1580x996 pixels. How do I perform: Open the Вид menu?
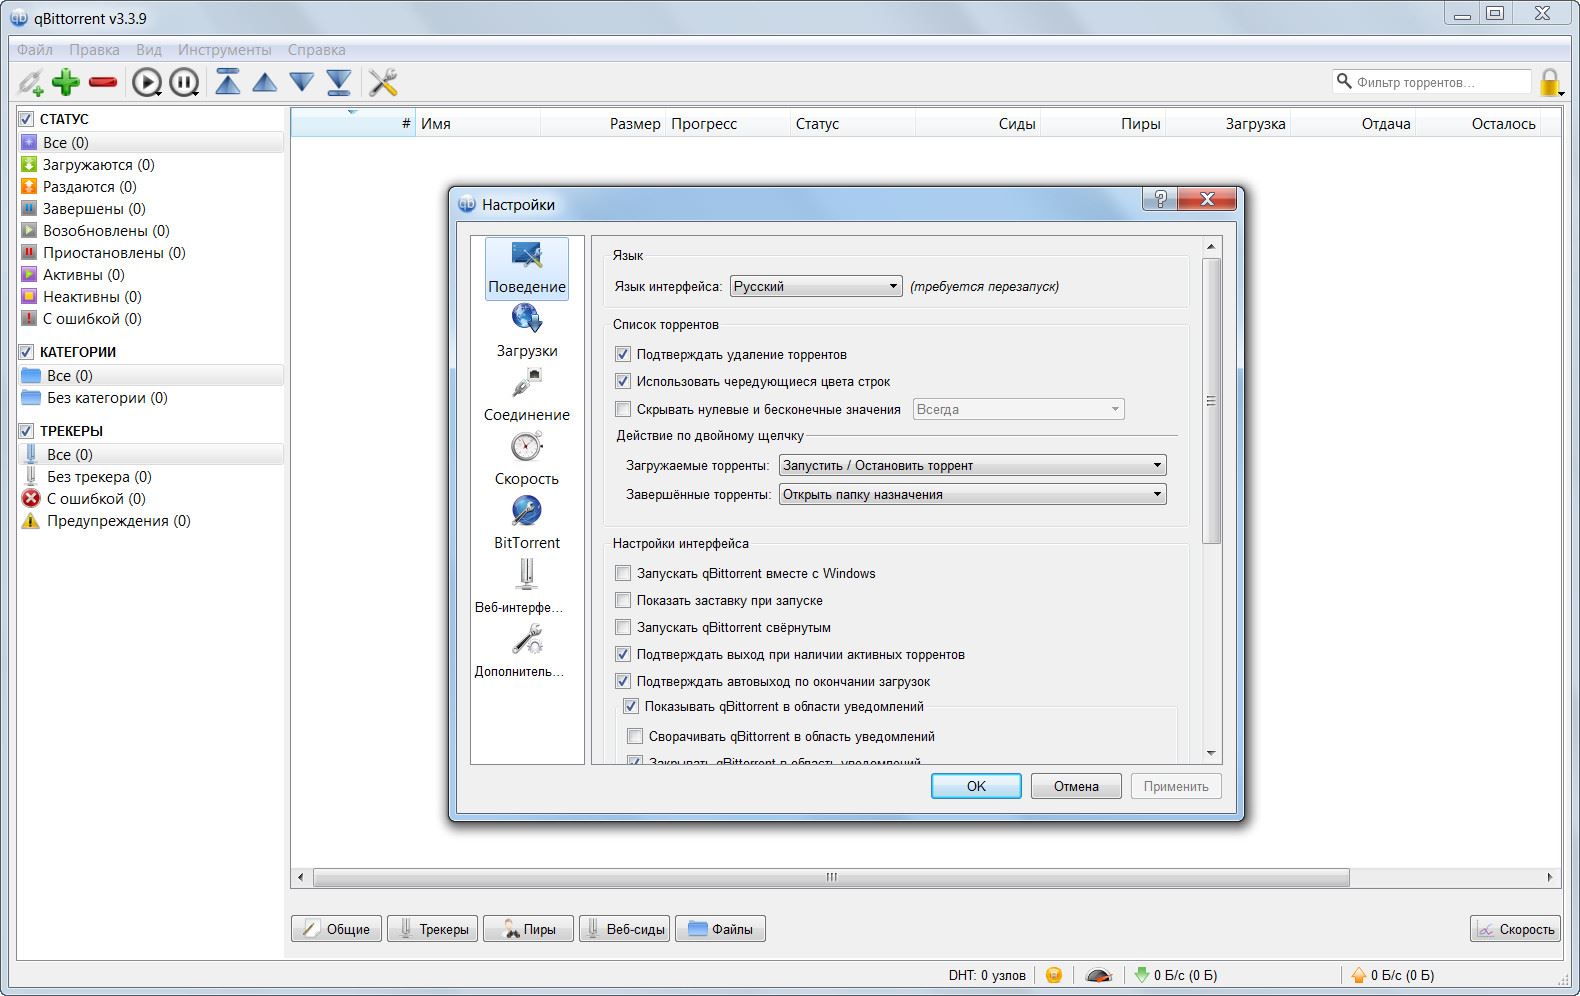tap(149, 49)
